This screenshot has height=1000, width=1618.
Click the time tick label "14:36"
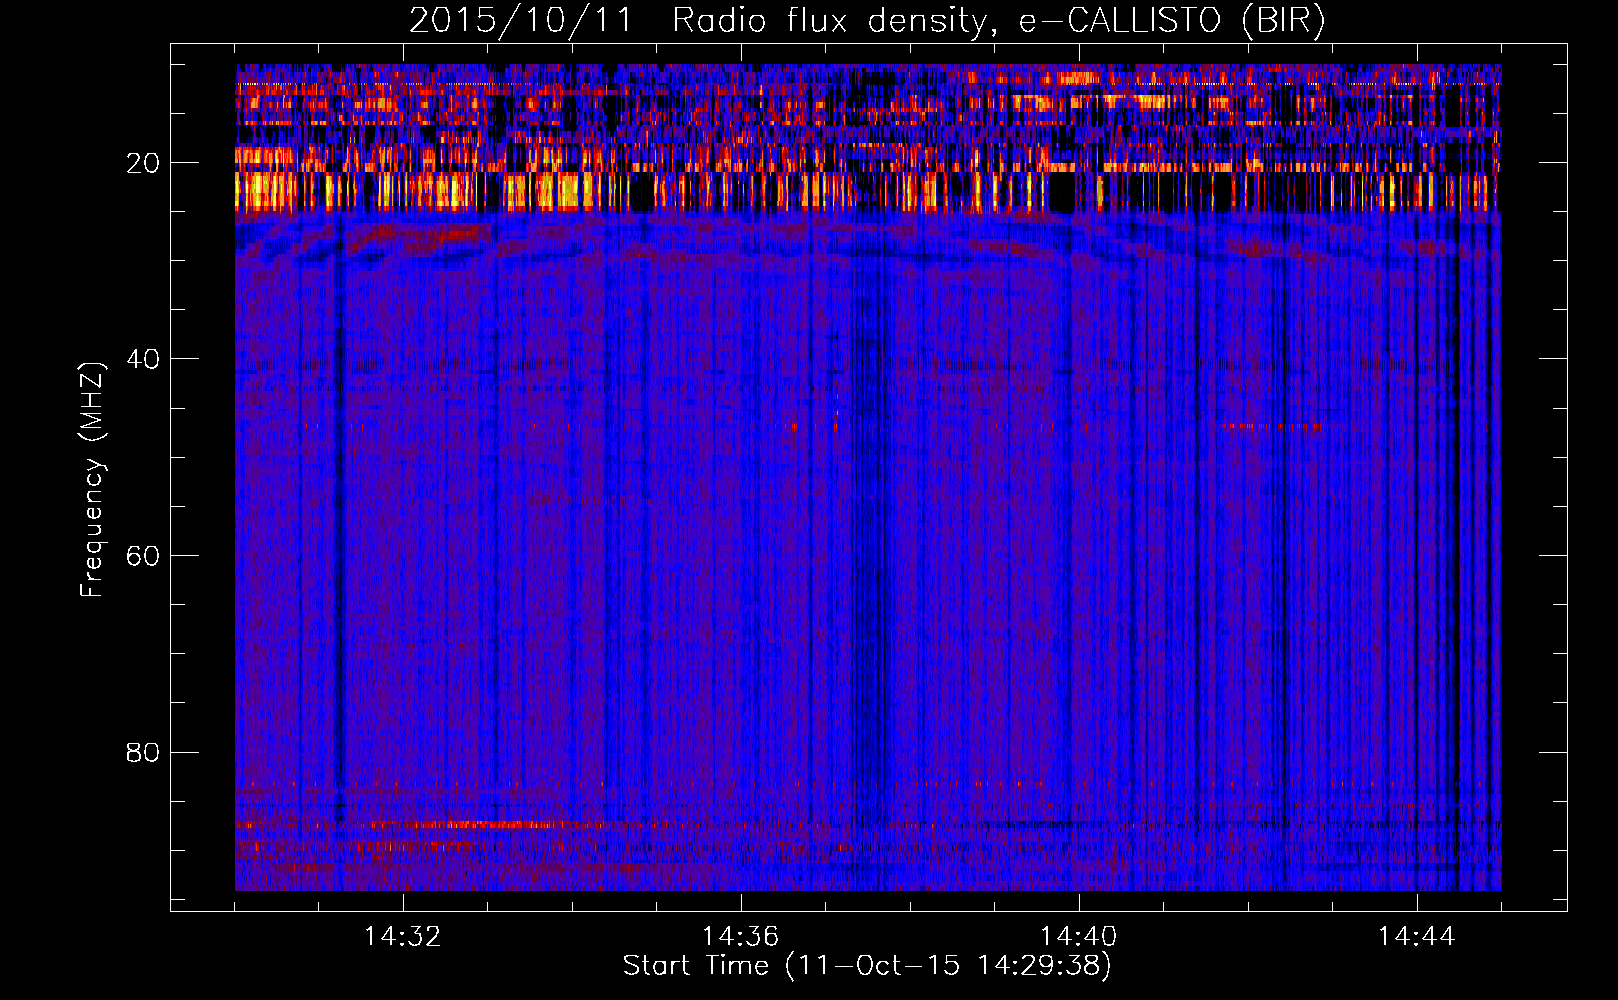741,936
